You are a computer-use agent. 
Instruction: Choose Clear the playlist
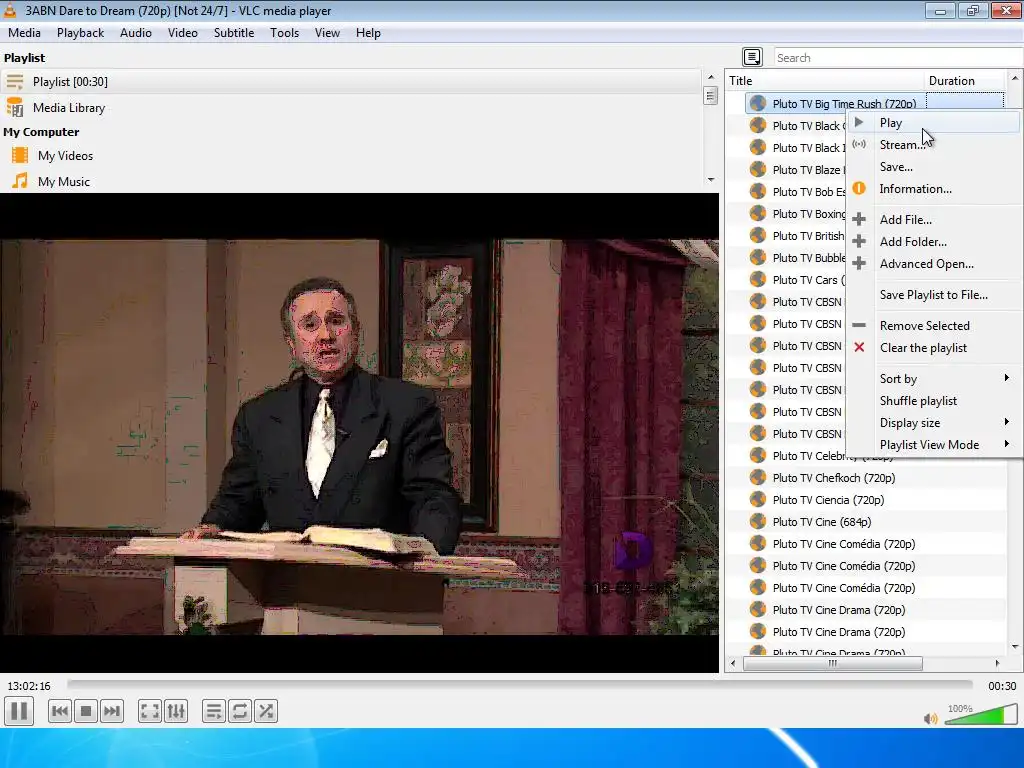click(934, 347)
